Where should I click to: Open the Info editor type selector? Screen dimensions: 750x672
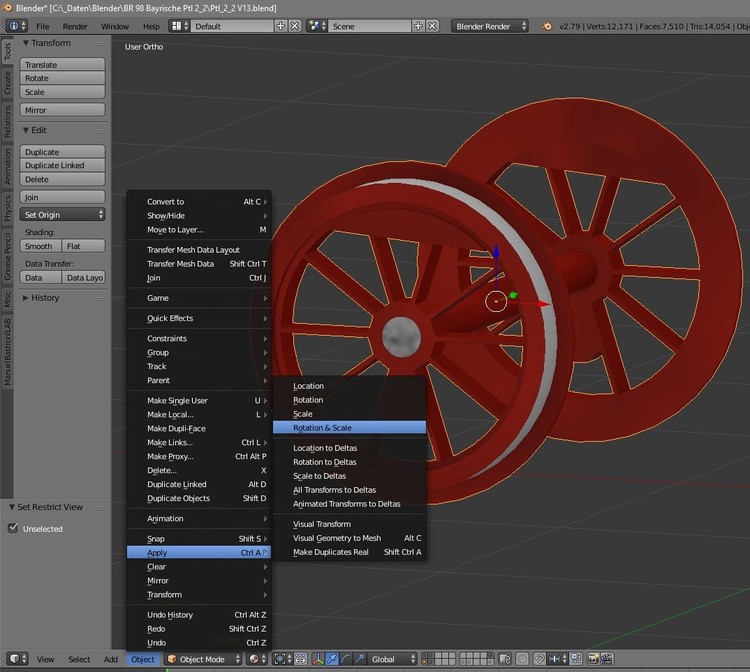(x=17, y=26)
